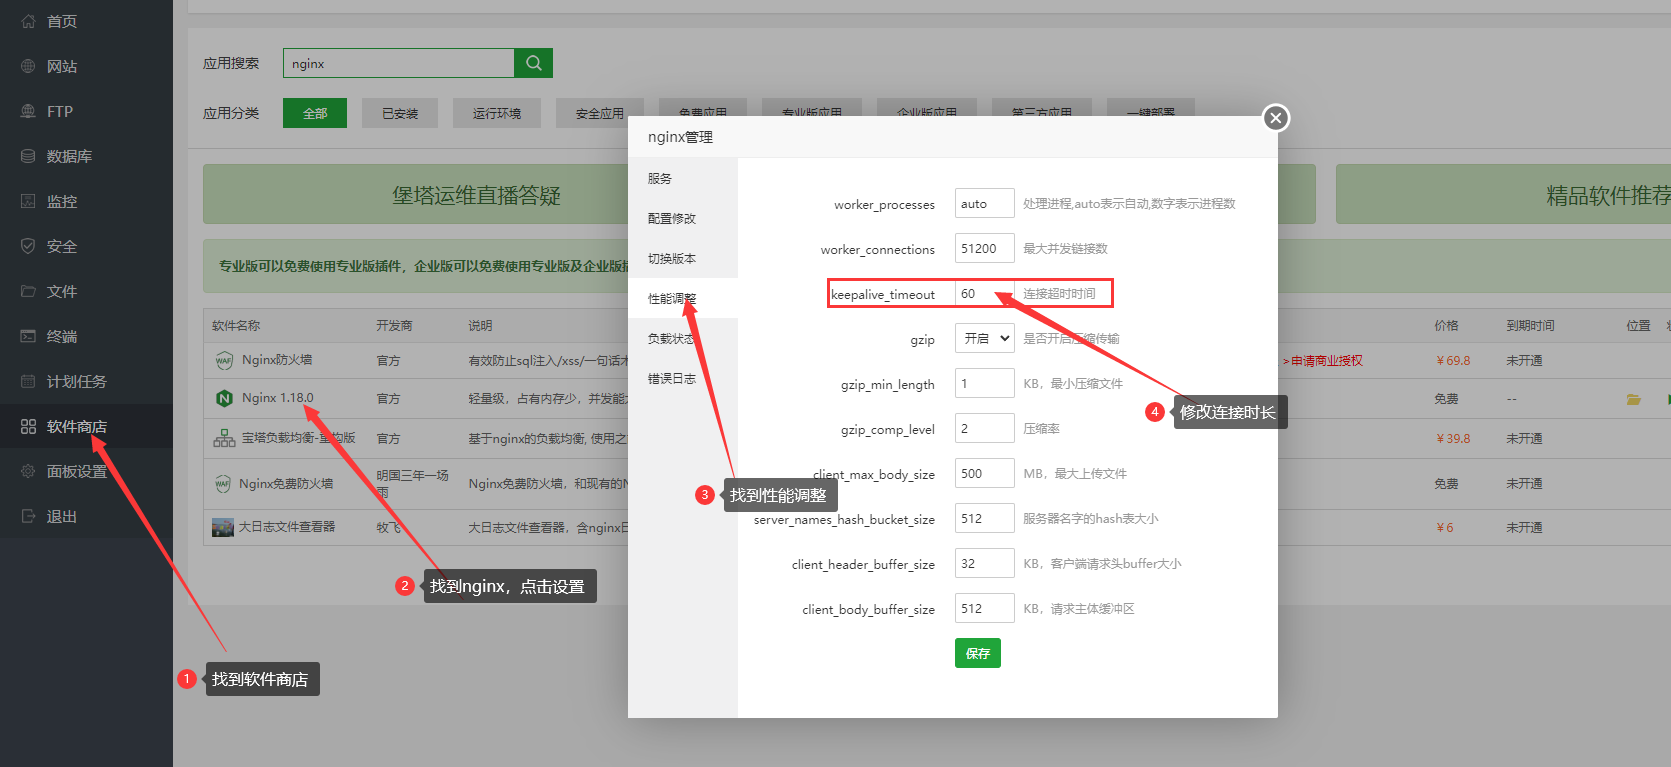Screen dimensions: 1671x767
Task: Click the security shield icon
Action: pos(28,246)
